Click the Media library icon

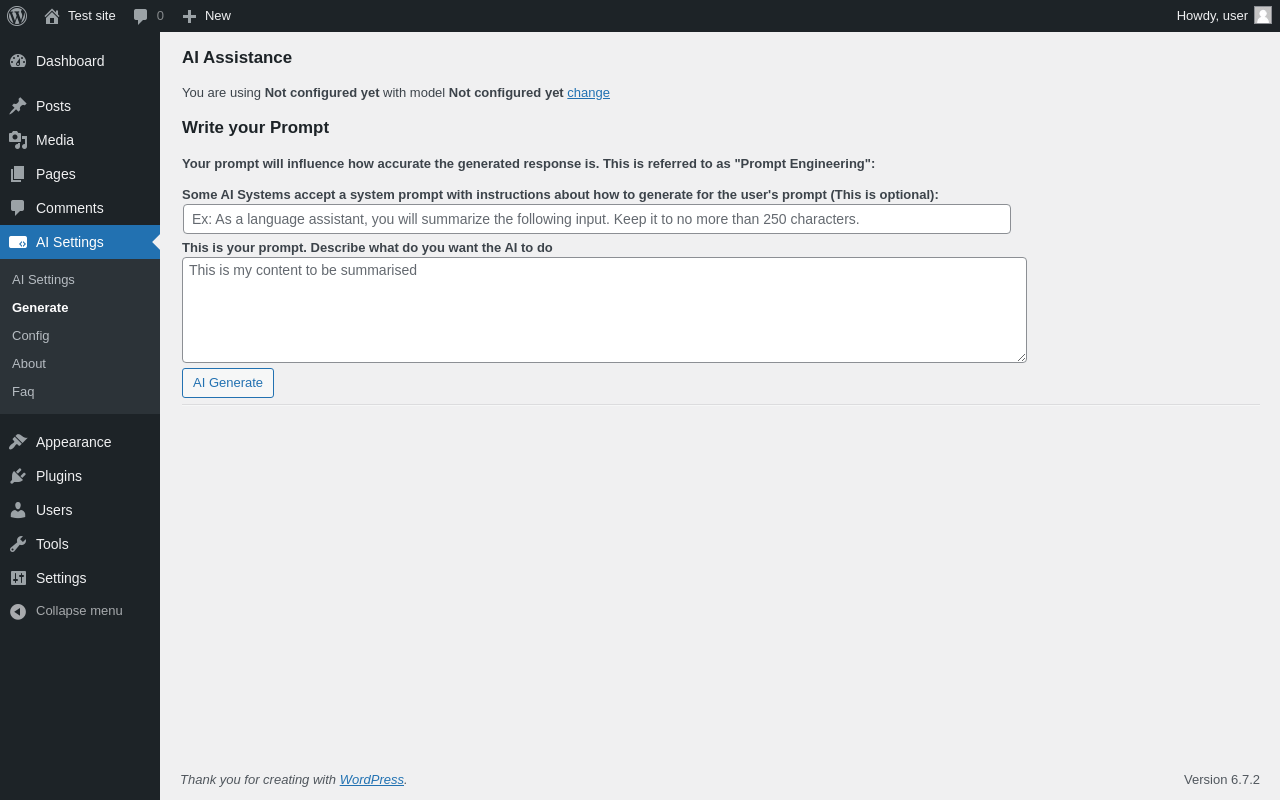click(x=18, y=140)
